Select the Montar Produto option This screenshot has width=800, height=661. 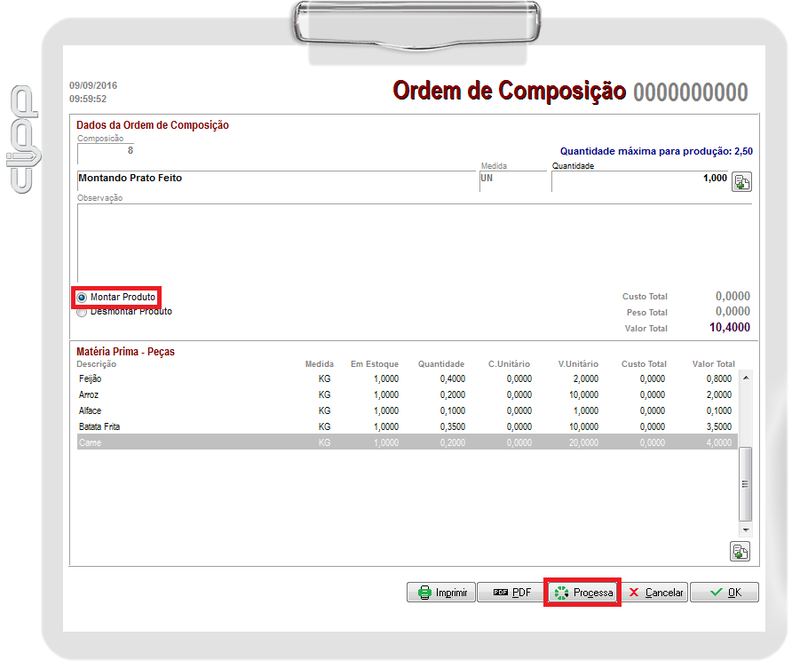coord(82,298)
